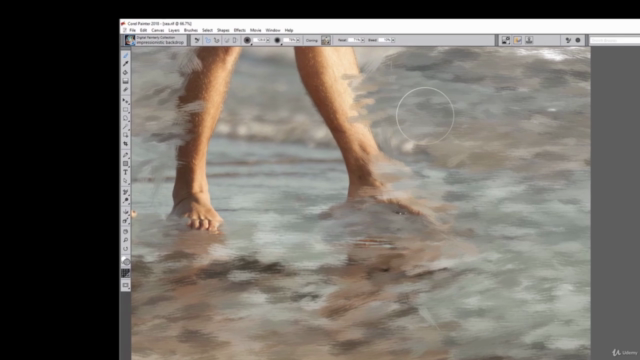The width and height of the screenshot is (640, 360).
Task: Open the opacity preview circle
Action: click(277, 40)
